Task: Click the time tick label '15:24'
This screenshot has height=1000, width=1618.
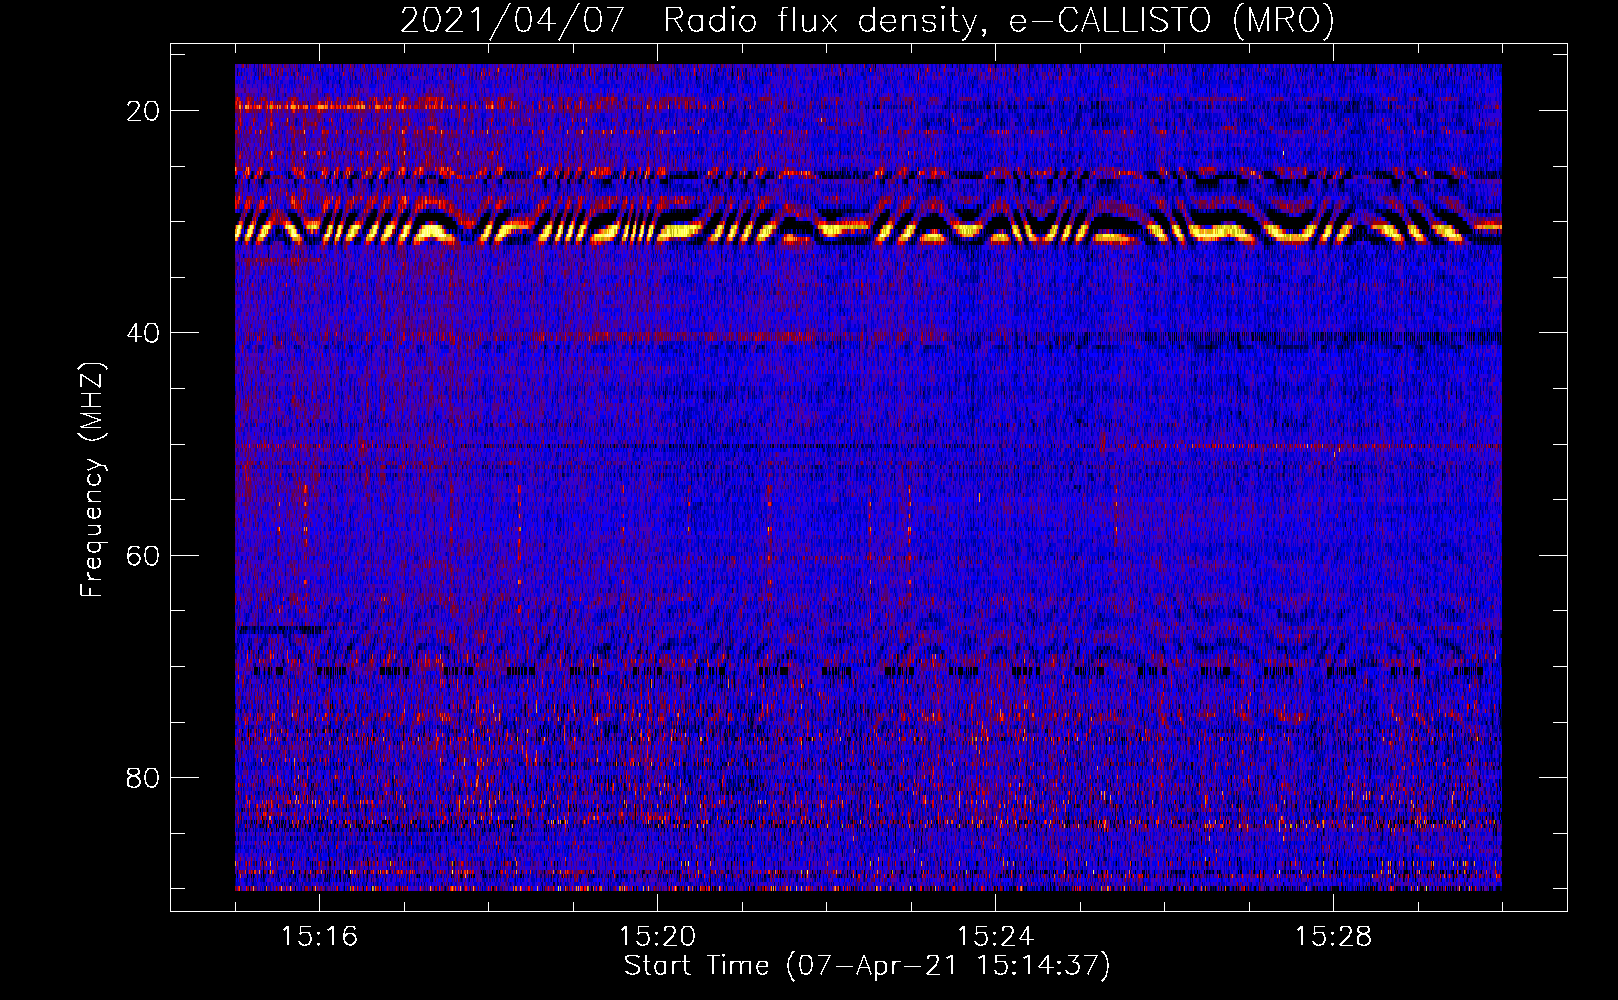Action: (x=995, y=936)
